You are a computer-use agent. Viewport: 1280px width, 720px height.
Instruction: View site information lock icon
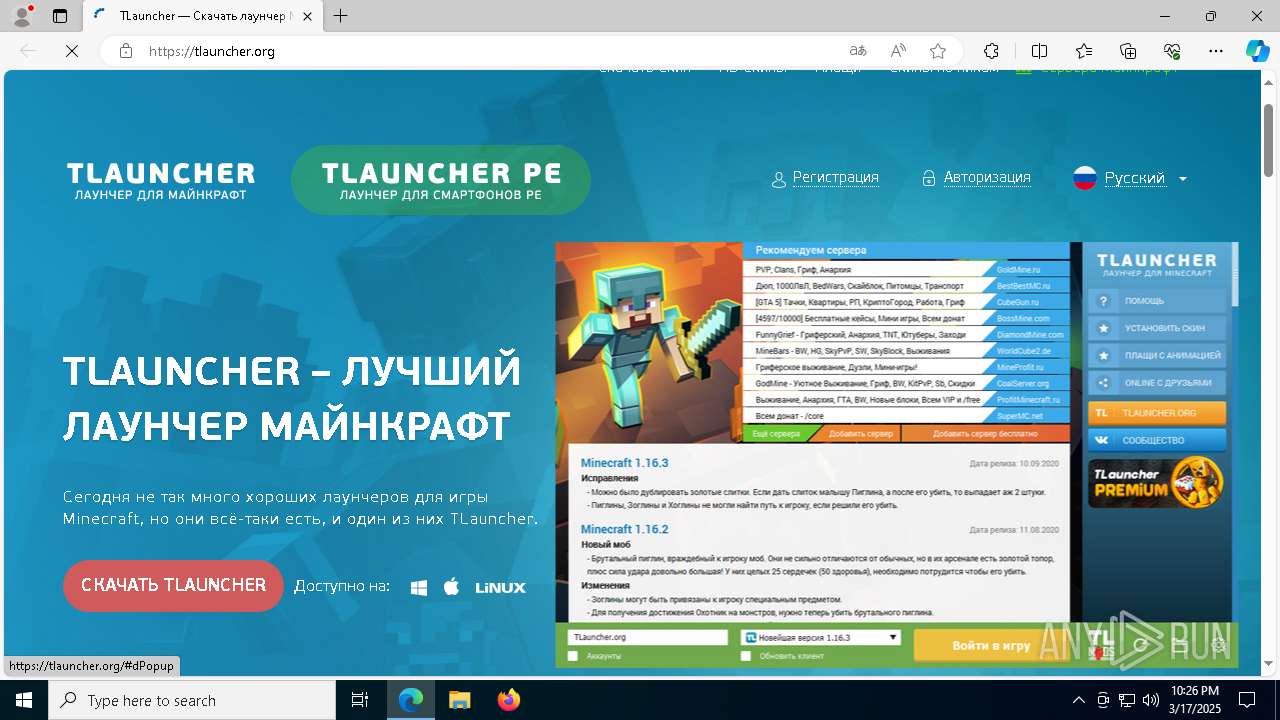click(125, 51)
